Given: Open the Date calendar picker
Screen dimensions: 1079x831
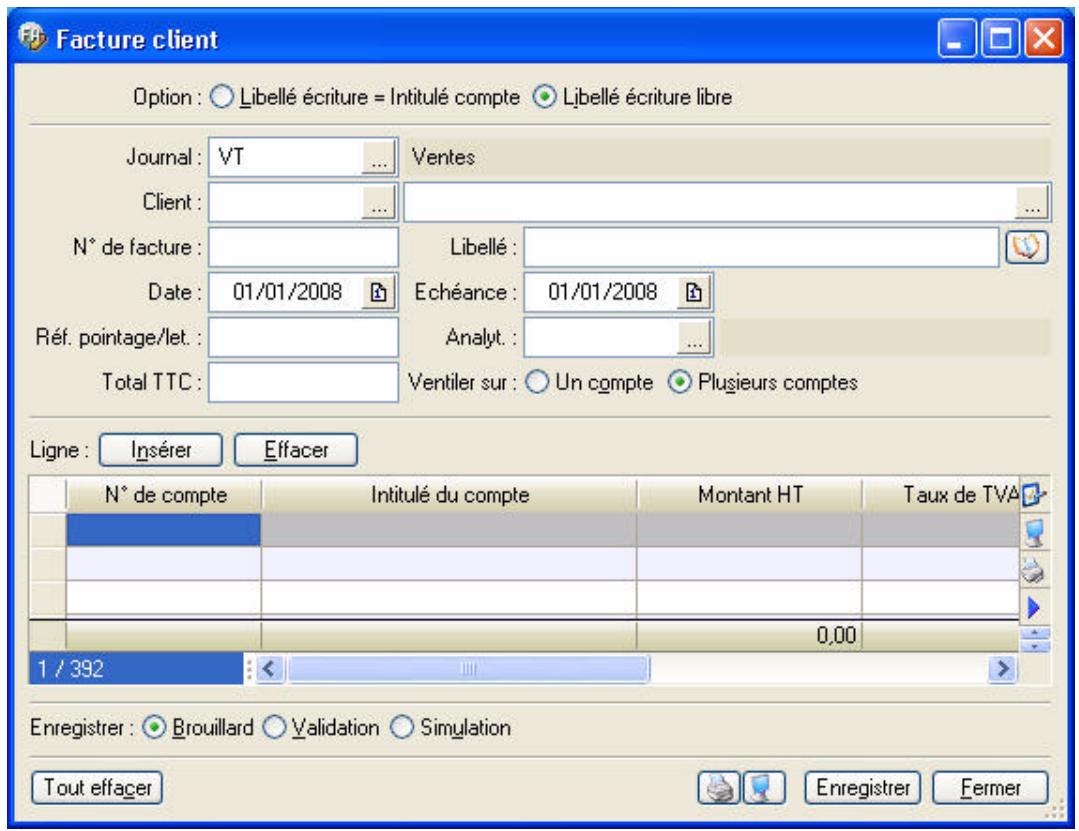Looking at the screenshot, I should coord(378,292).
